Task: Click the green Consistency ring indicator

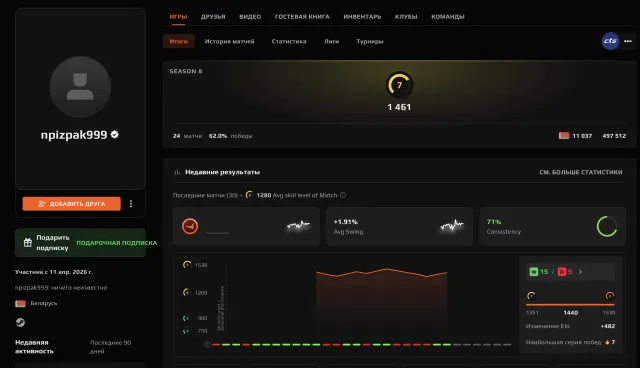Action: pyautogui.click(x=607, y=226)
